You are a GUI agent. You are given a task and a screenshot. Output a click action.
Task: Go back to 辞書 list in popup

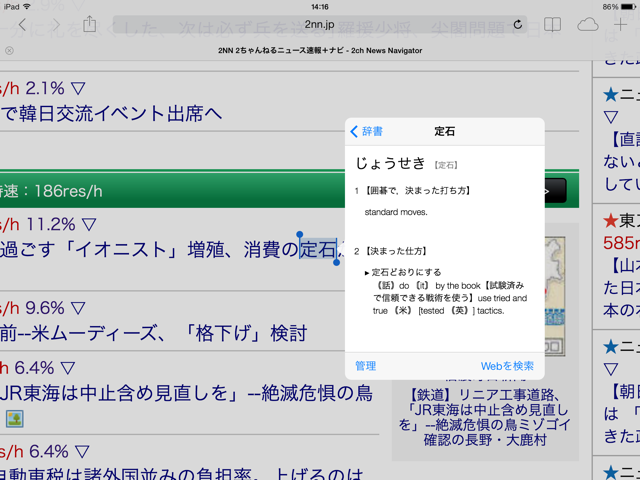[367, 131]
